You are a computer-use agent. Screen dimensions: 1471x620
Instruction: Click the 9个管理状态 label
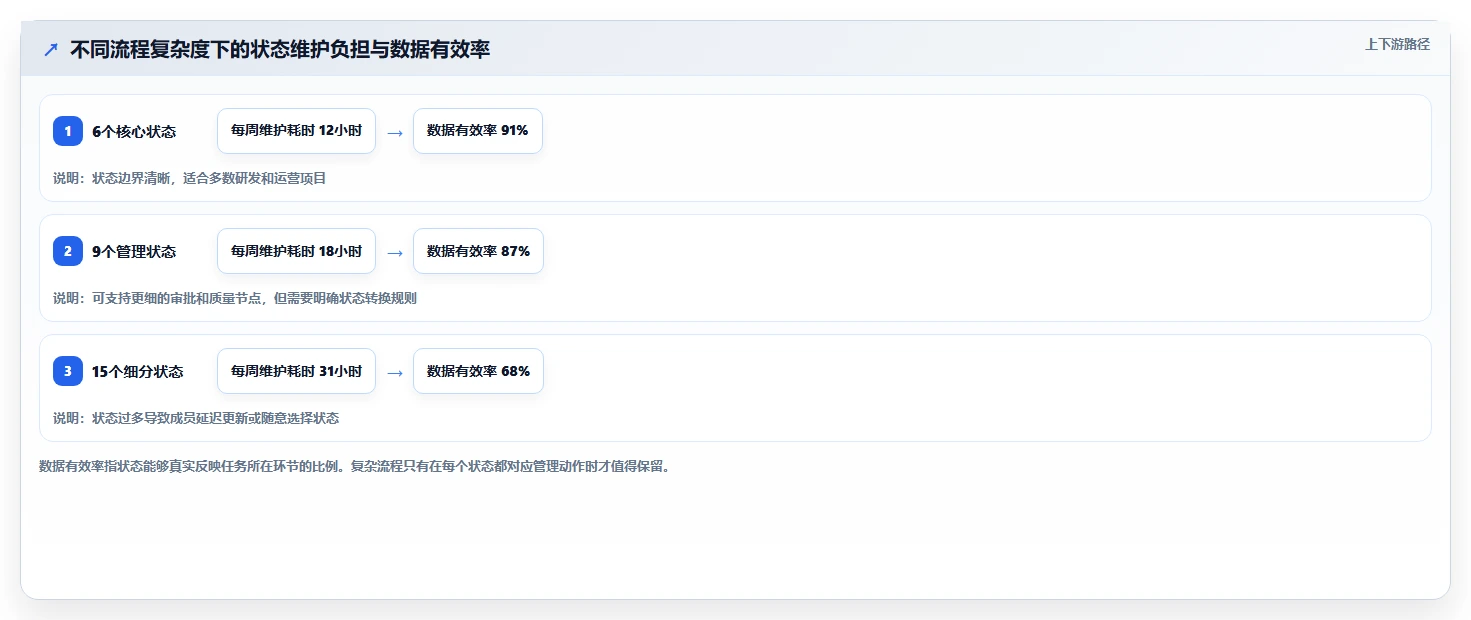tap(134, 251)
